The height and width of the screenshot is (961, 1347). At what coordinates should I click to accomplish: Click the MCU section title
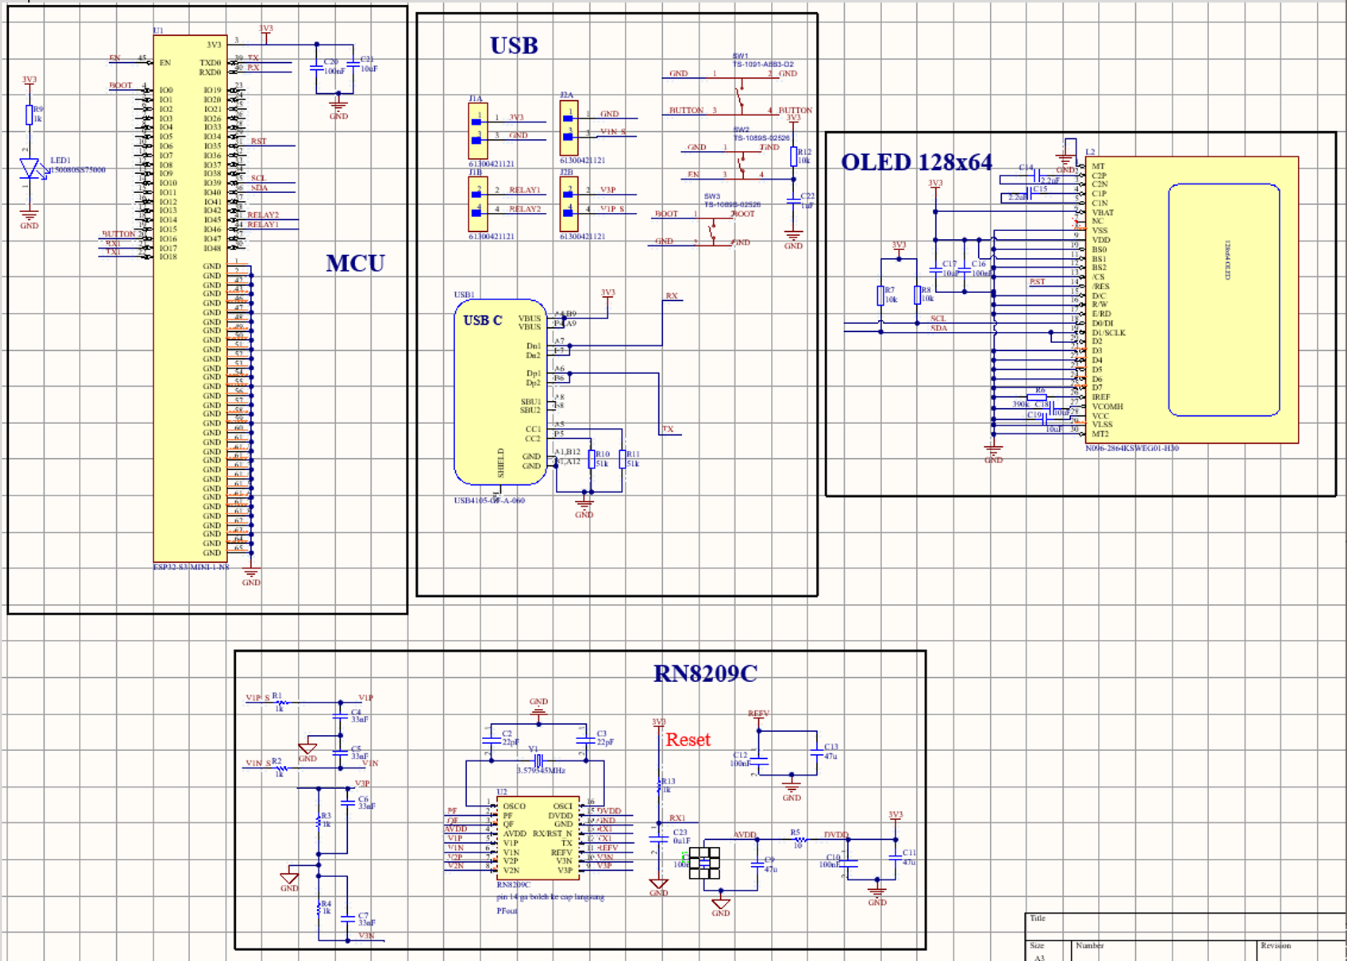coord(355,263)
